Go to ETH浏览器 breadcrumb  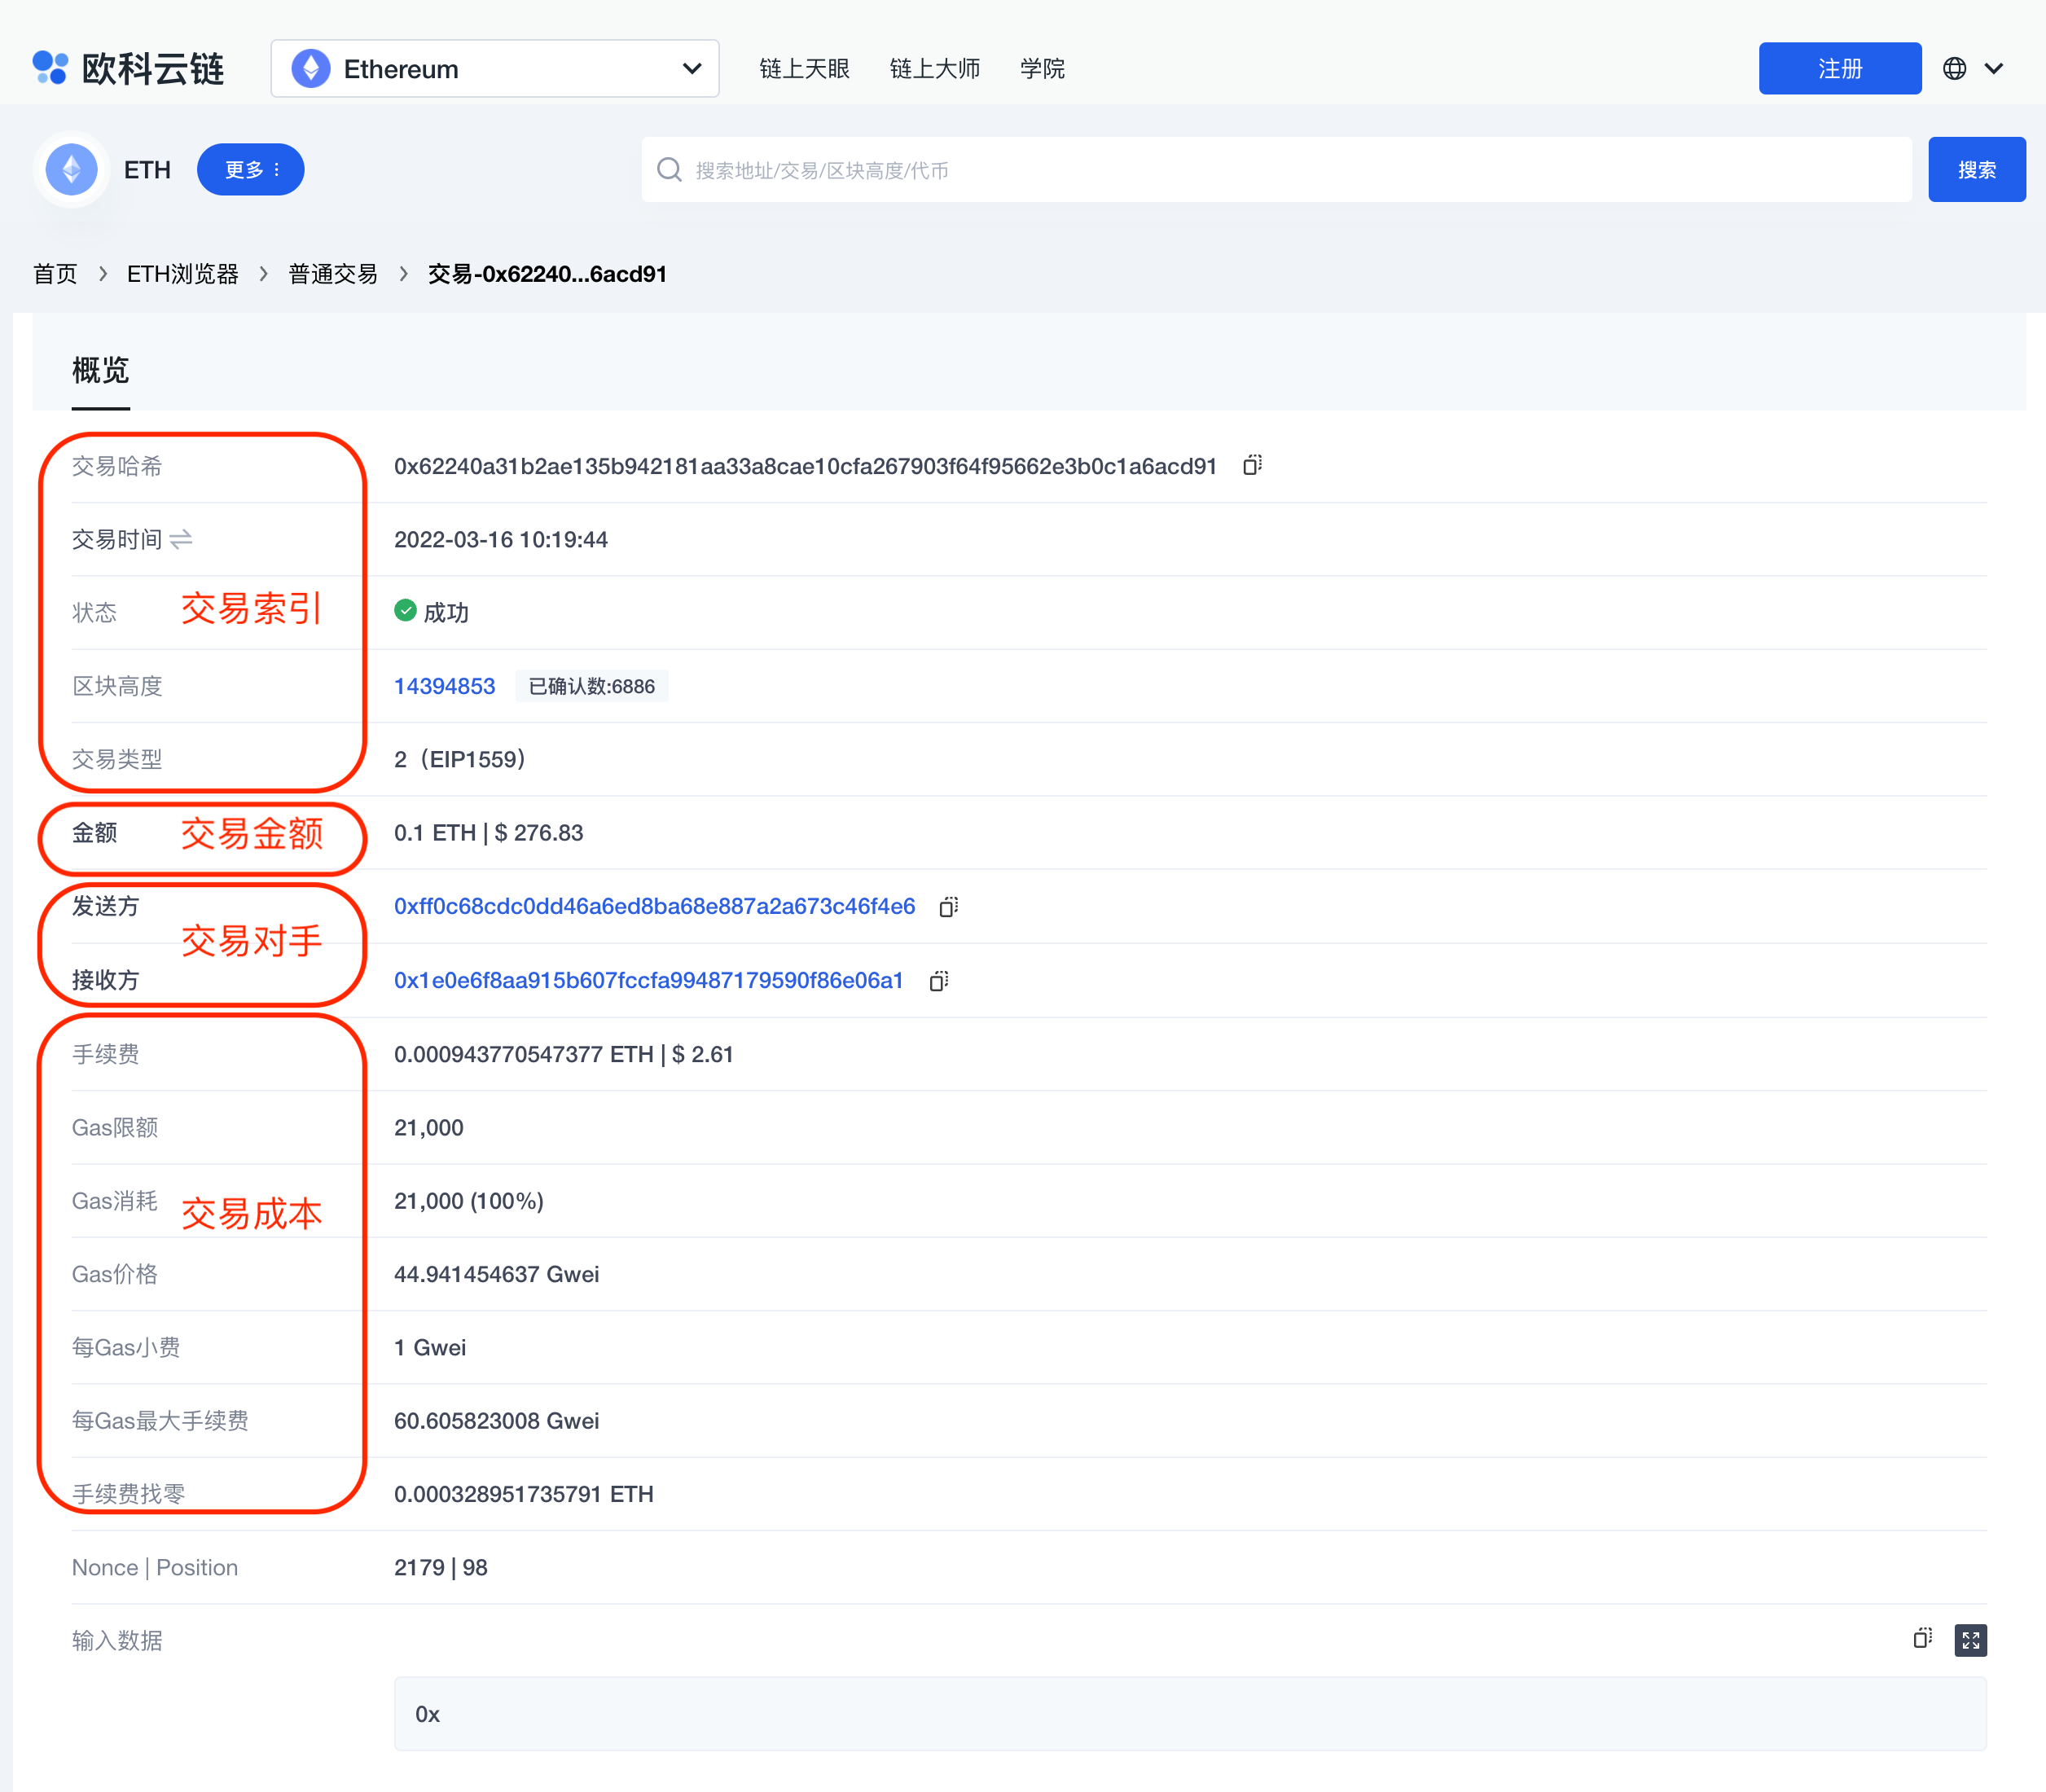pos(183,274)
